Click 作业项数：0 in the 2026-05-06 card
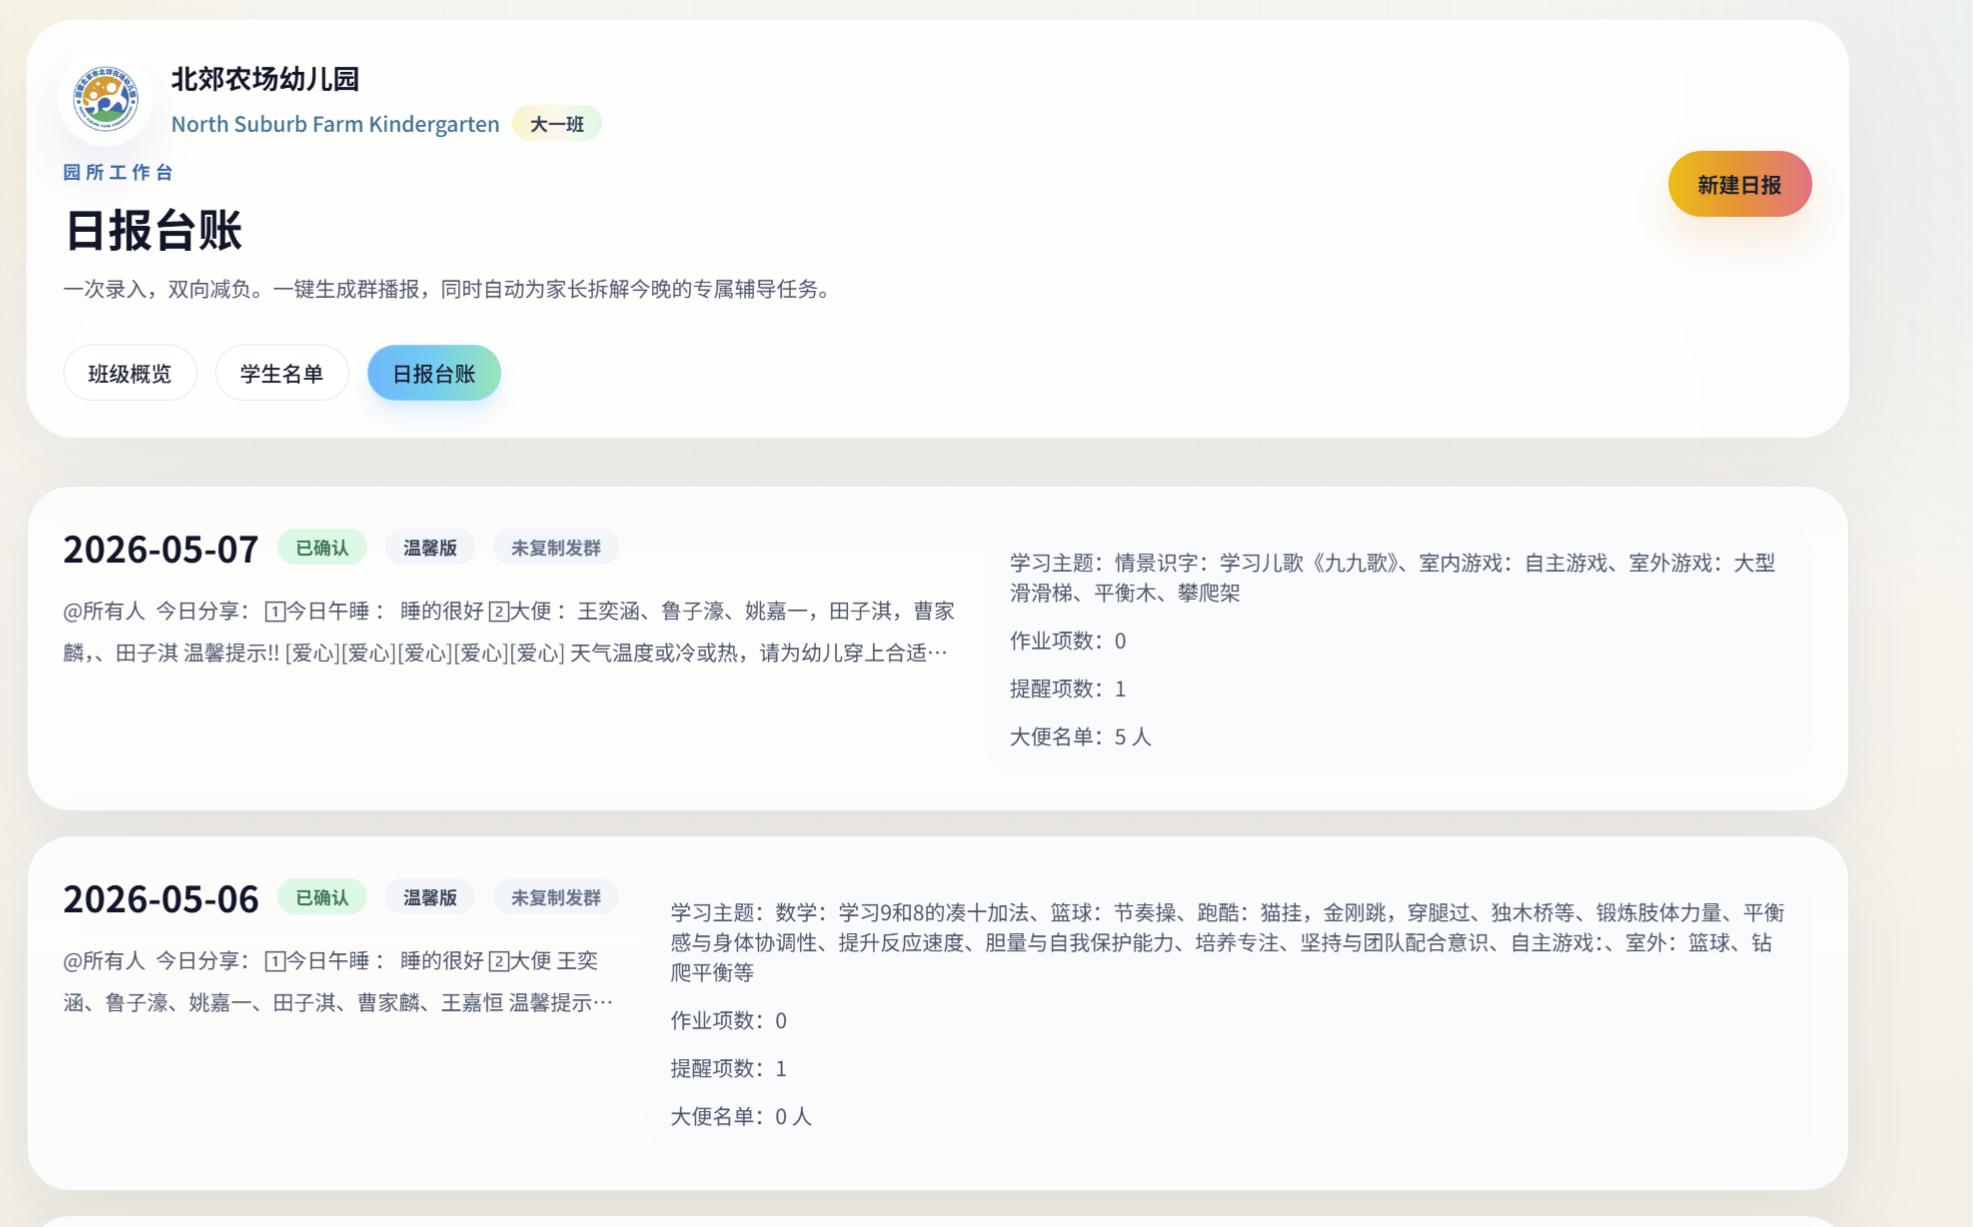Image resolution: width=1973 pixels, height=1227 pixels. (728, 1021)
